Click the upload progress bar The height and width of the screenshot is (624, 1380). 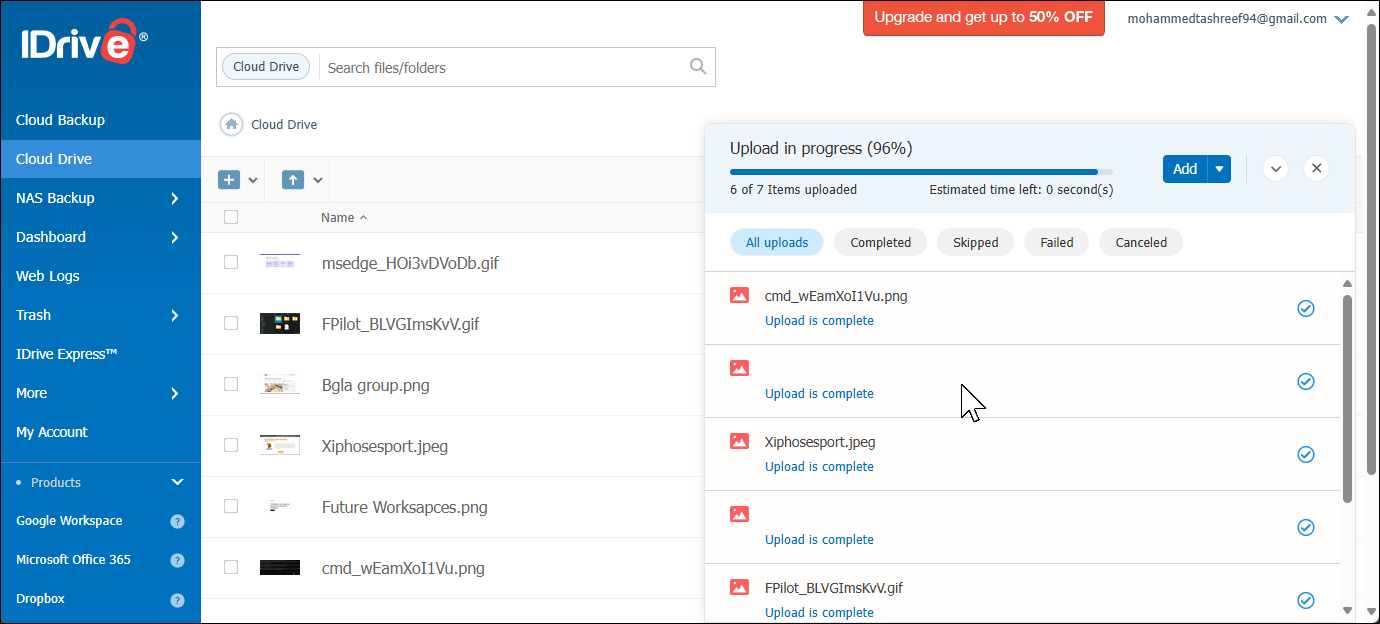(x=921, y=172)
